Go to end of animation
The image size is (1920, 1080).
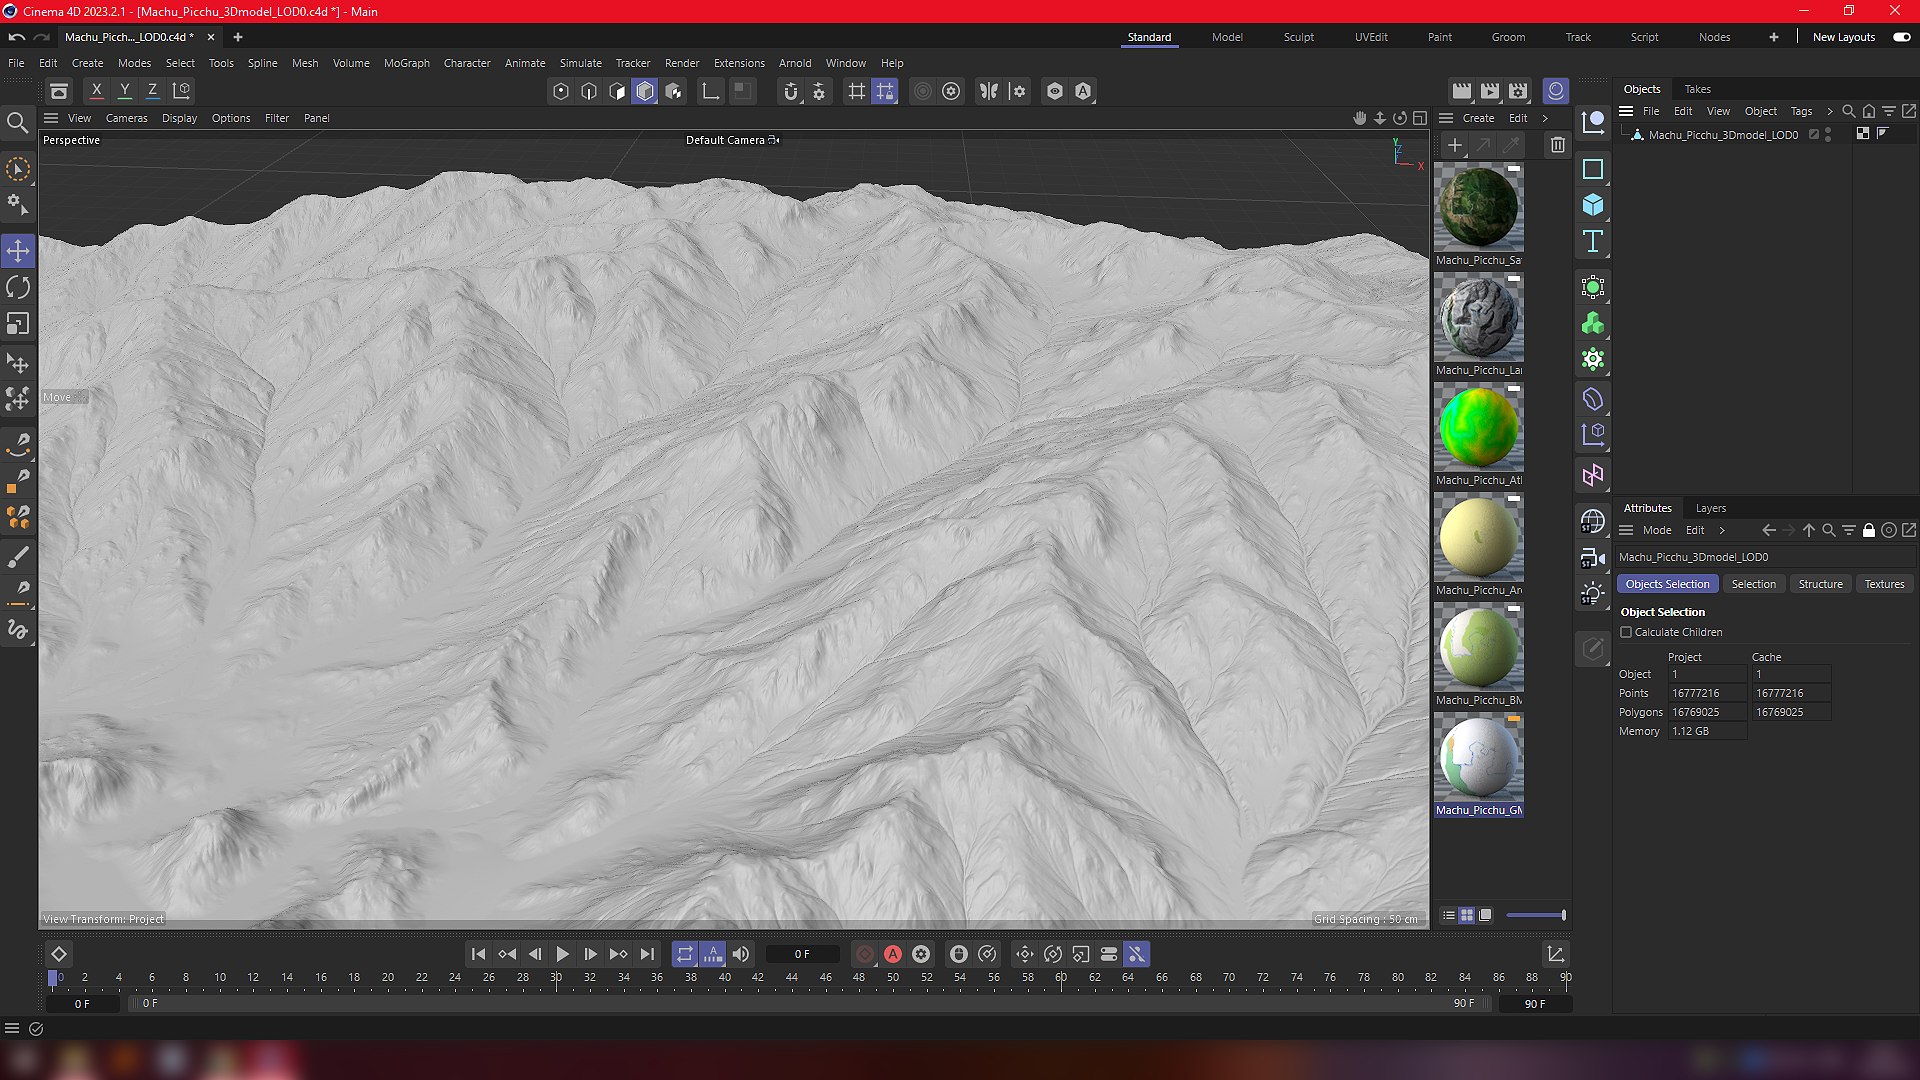click(647, 954)
